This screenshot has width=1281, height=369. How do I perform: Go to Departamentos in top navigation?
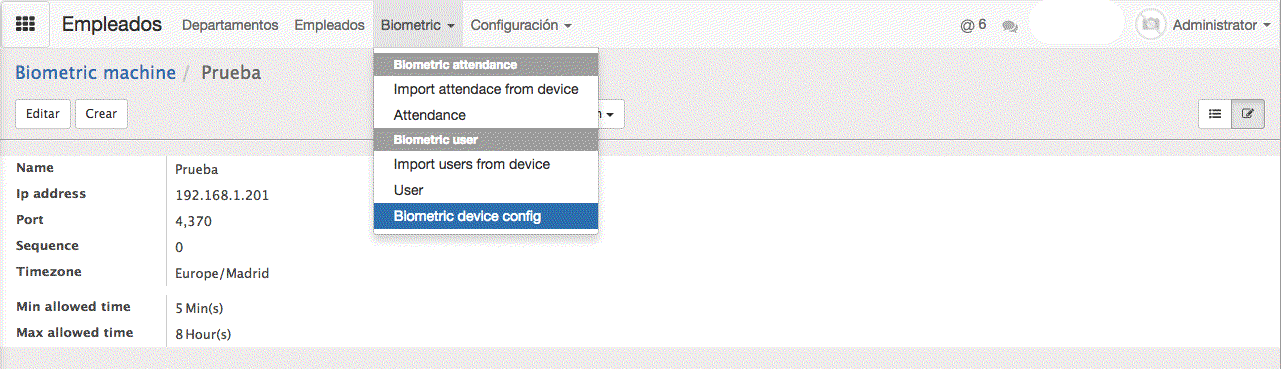230,25
